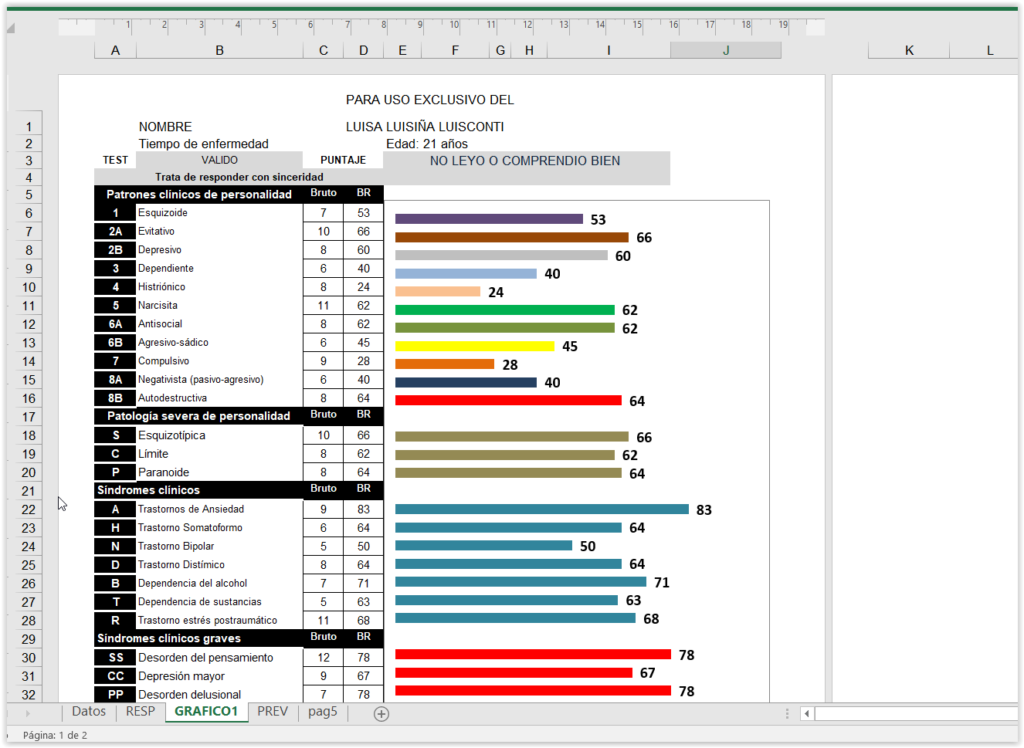Select the active GRAFICO1 sheet tab
The width and height of the screenshot is (1024, 748).
pos(206,712)
